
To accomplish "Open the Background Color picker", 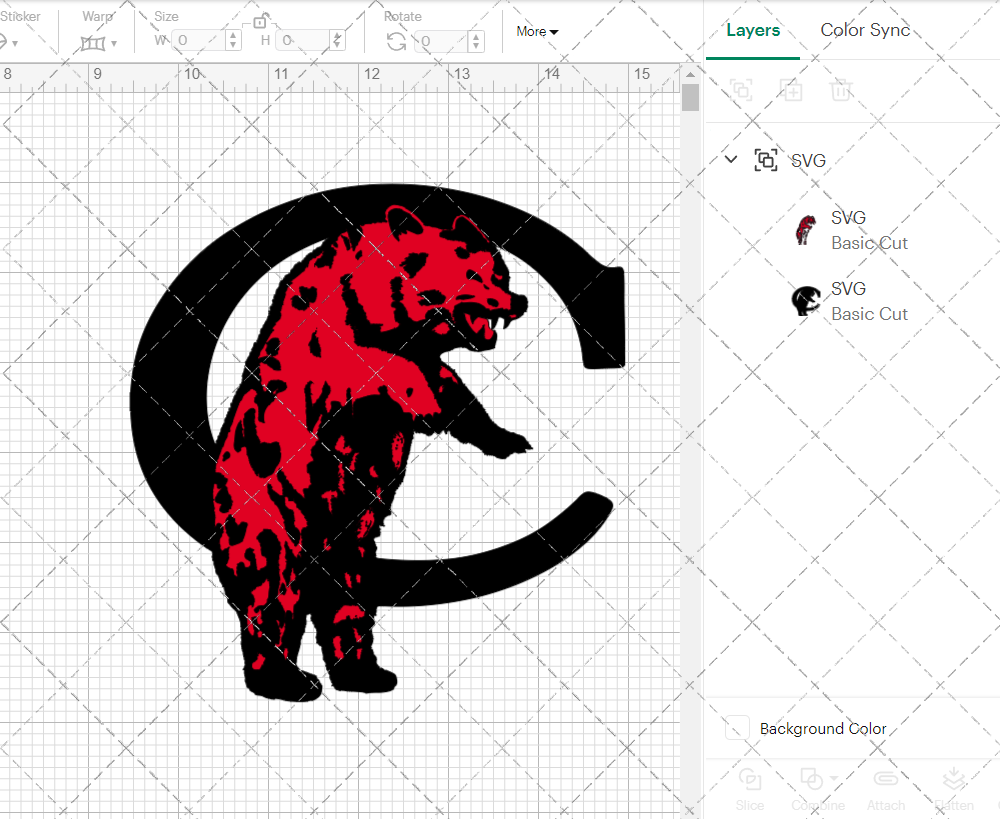I will (736, 729).
